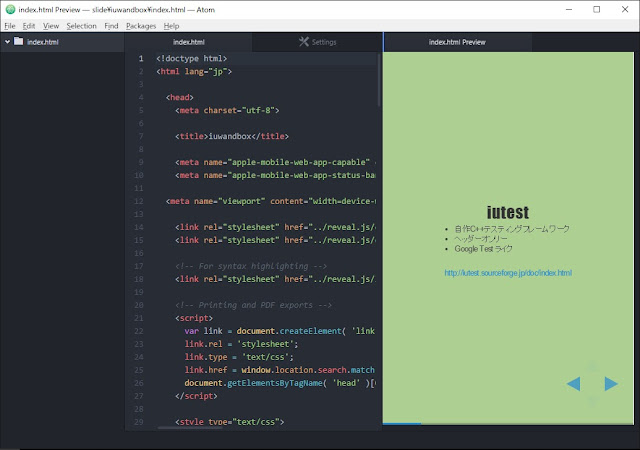The width and height of the screenshot is (640, 450).
Task: Click the Settings tab tools icon
Action: pyautogui.click(x=304, y=42)
